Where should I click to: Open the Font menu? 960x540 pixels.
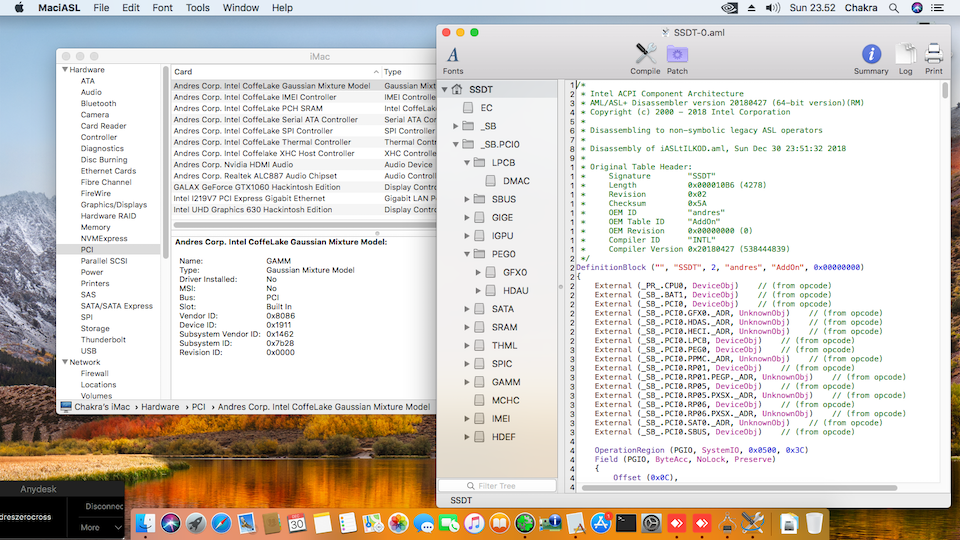(x=162, y=8)
